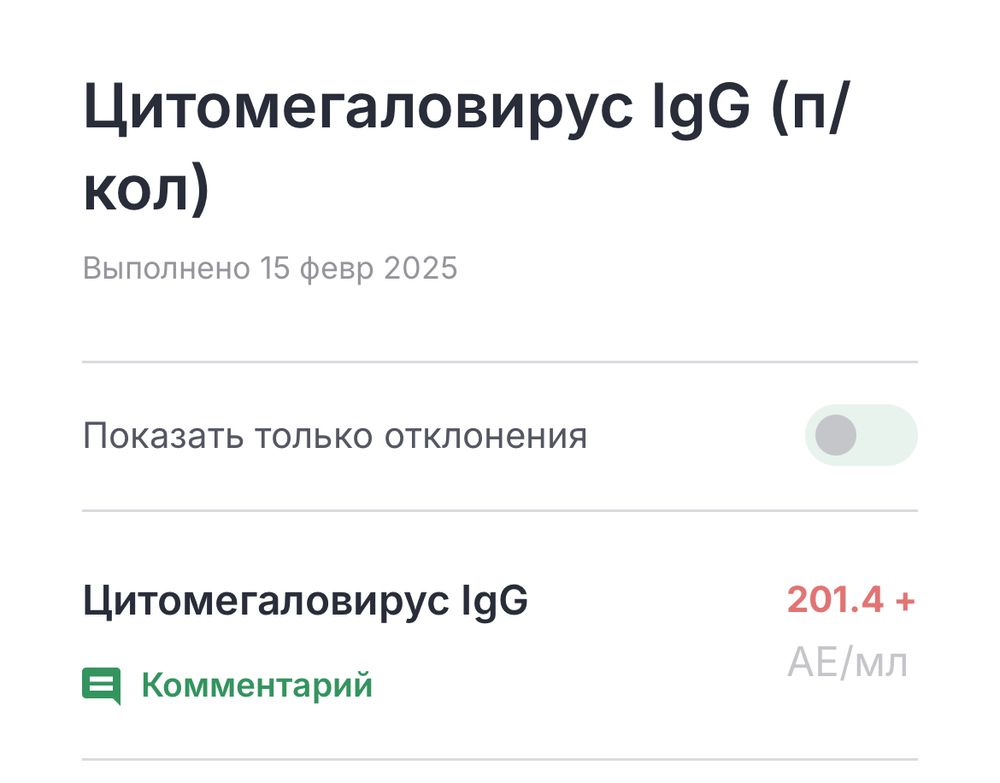Click the red value 201.4 +
This screenshot has width=1000, height=783.
click(850, 600)
